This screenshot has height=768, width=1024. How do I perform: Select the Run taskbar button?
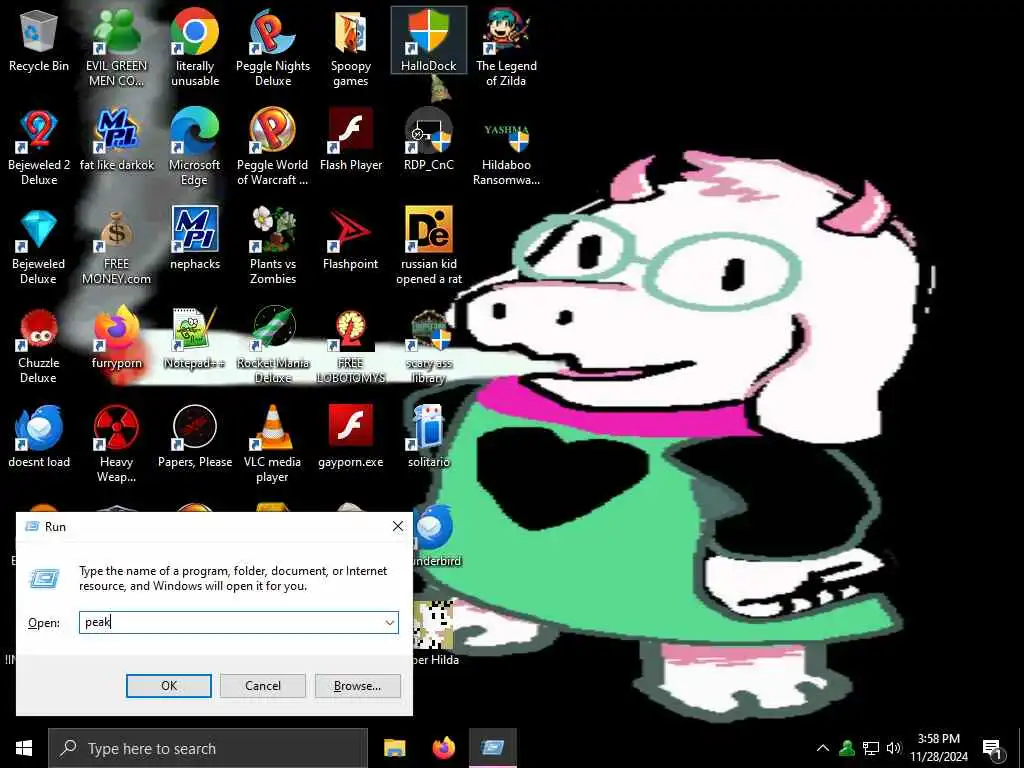click(492, 748)
